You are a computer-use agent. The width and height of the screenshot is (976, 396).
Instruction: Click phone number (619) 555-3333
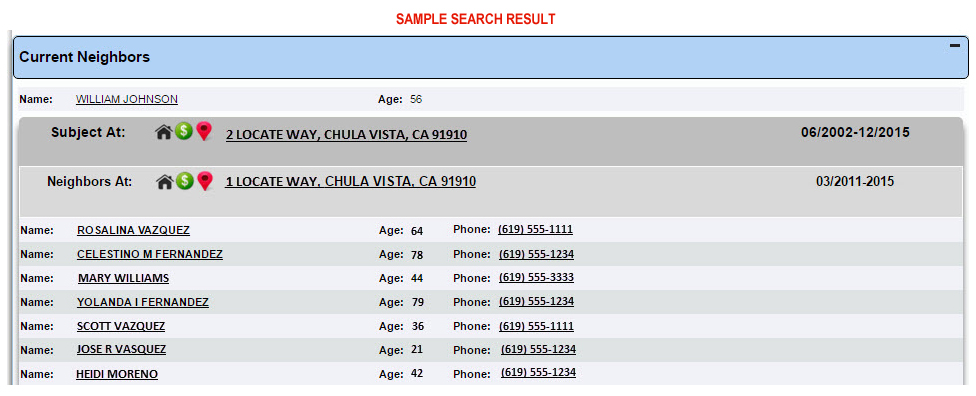click(x=537, y=278)
